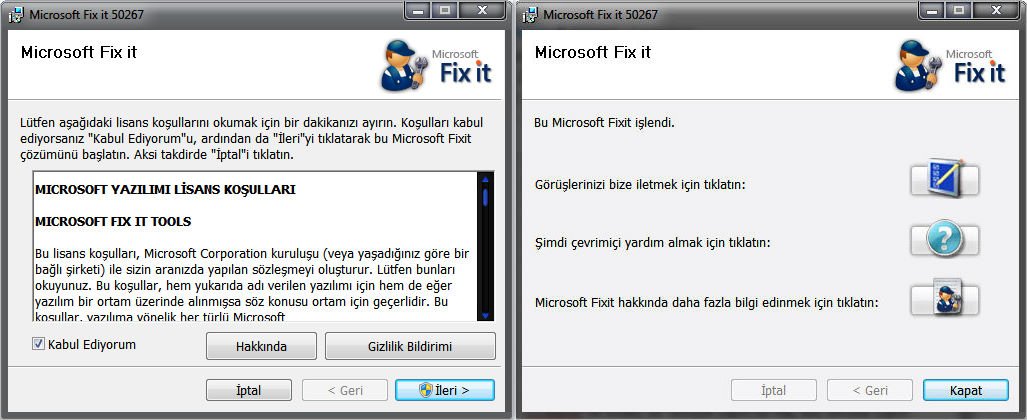Click İleri to proceed
Viewport: 1027px width, 420px height.
tap(445, 390)
